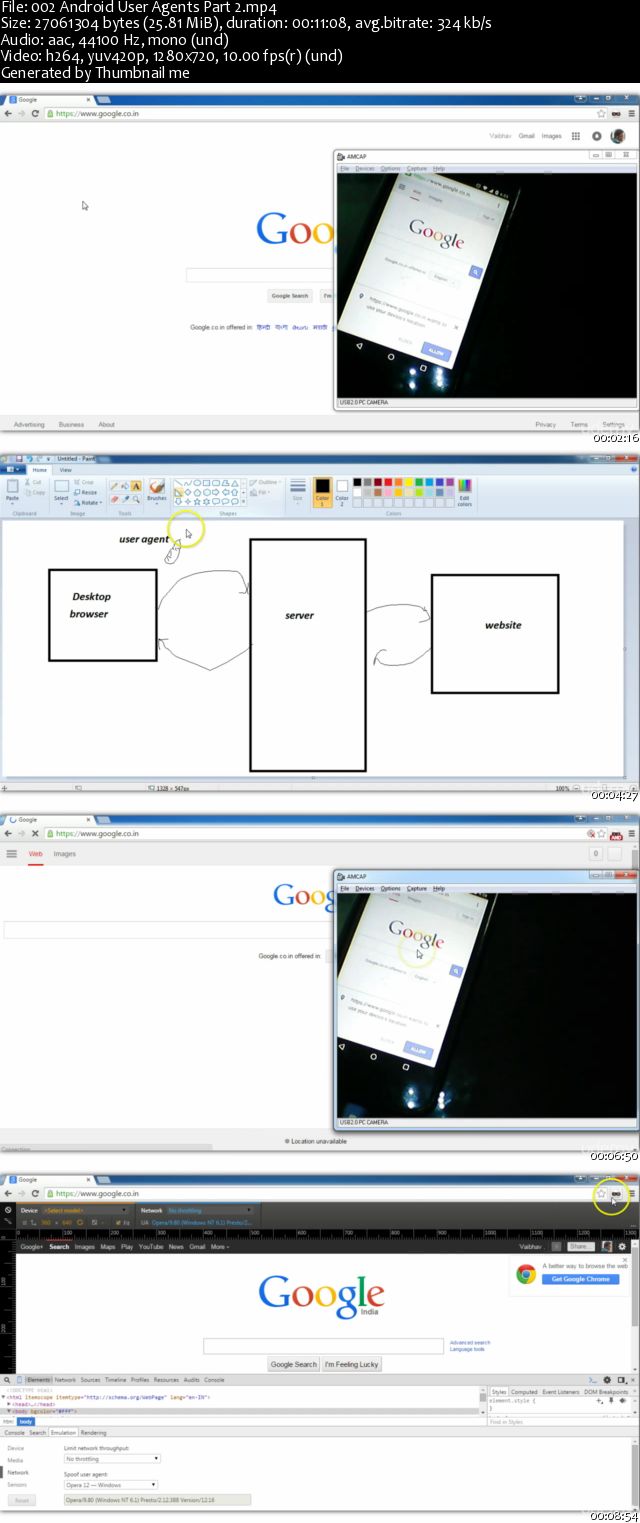Image resolution: width=640 pixels, height=1523 pixels.
Task: Open Google apps grid icon in first frame
Action: pyautogui.click(x=576, y=136)
